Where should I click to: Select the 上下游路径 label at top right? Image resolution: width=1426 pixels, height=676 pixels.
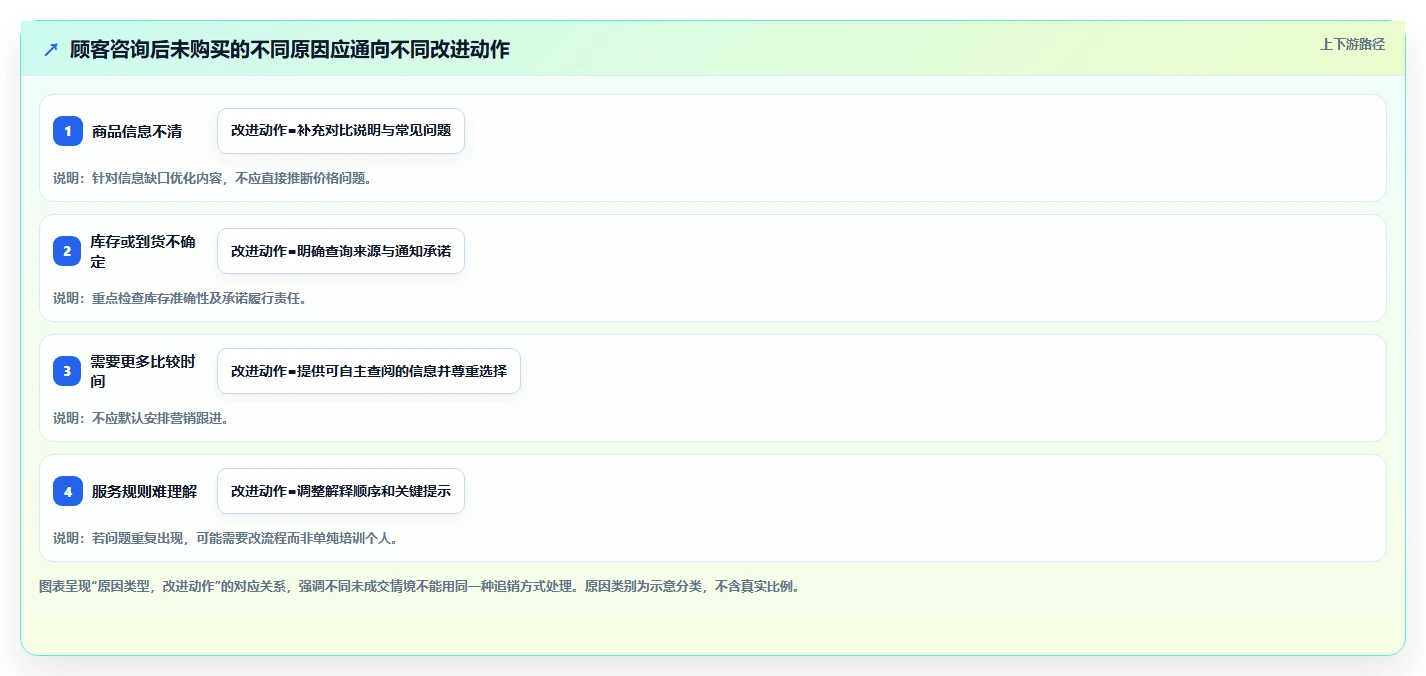coord(1353,44)
